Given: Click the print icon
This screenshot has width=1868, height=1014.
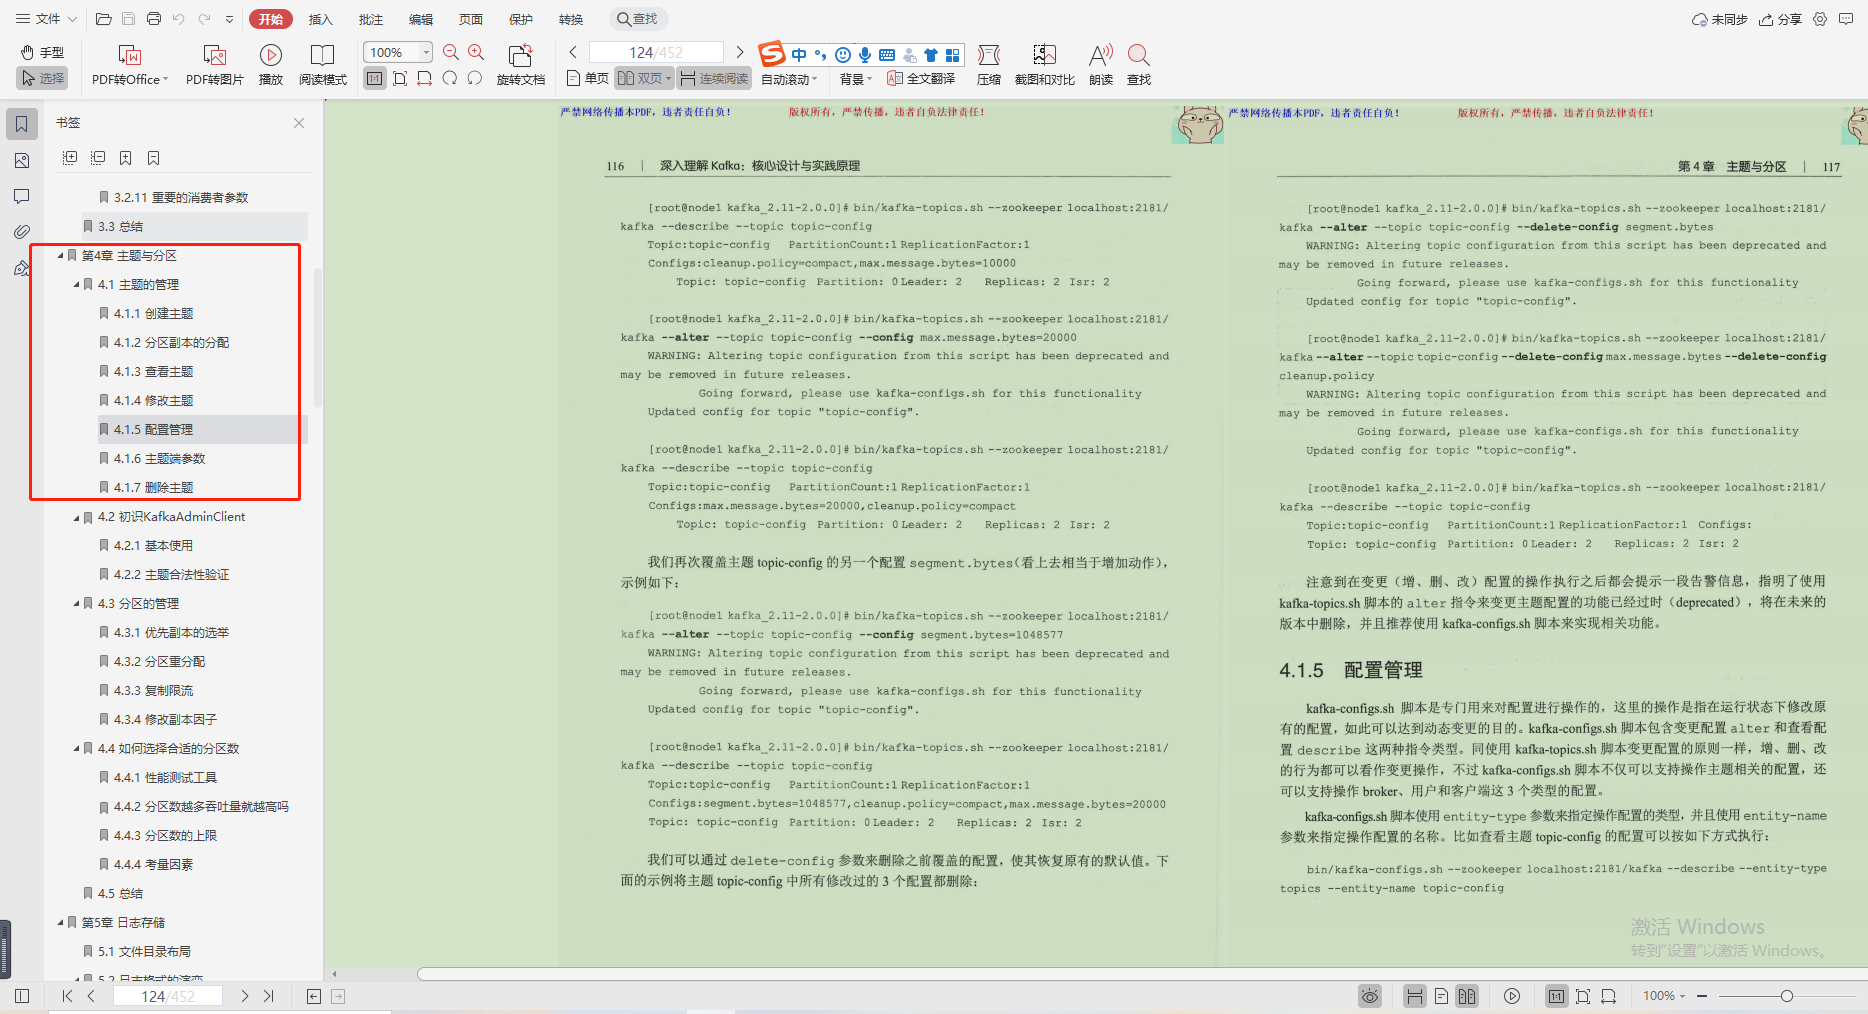Looking at the screenshot, I should pyautogui.click(x=153, y=19).
